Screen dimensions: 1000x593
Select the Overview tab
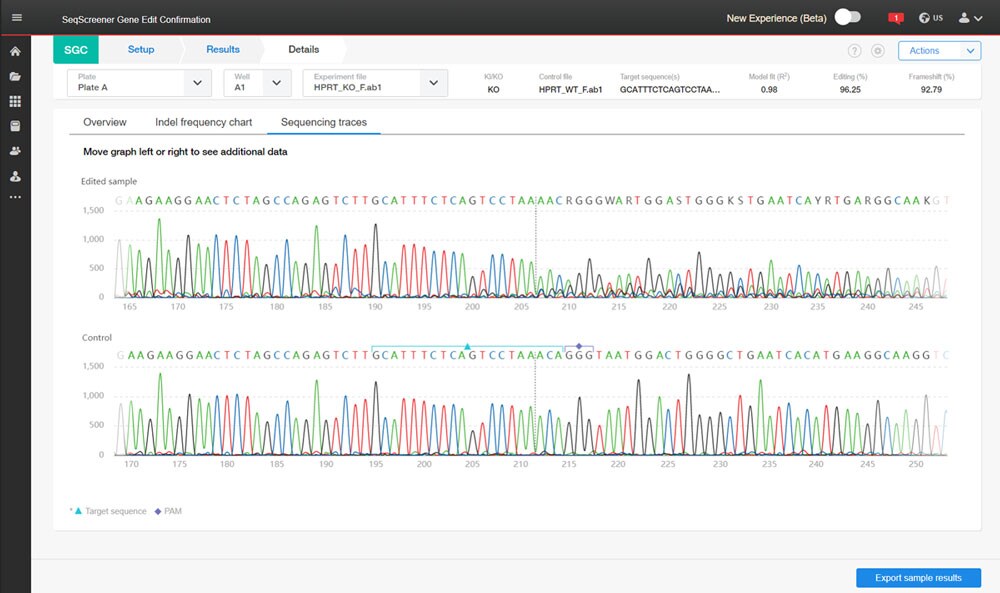pos(107,122)
